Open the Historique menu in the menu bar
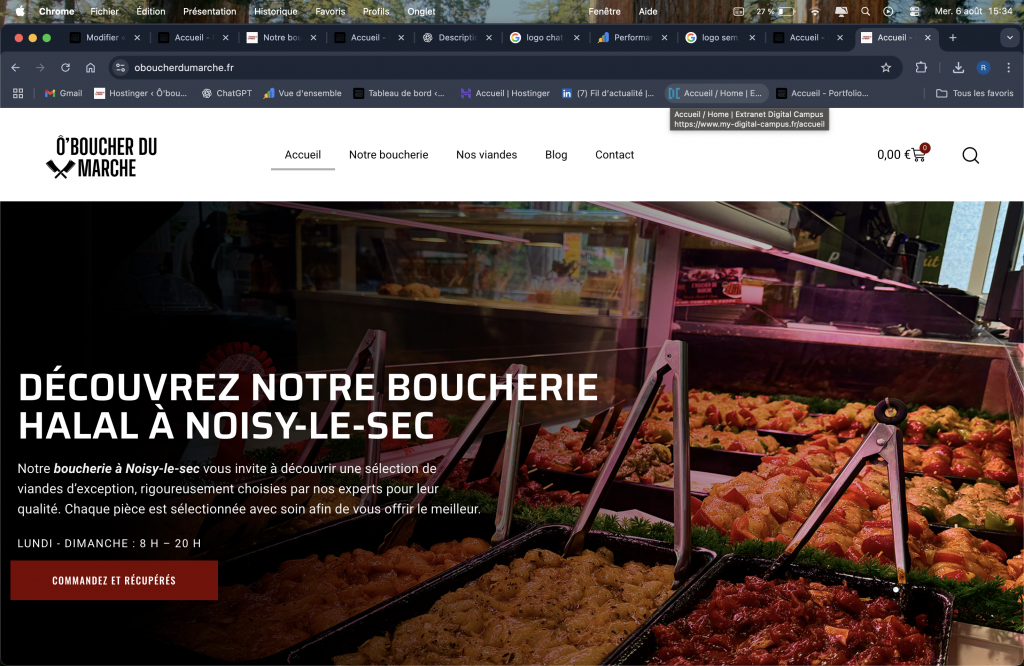 (275, 11)
